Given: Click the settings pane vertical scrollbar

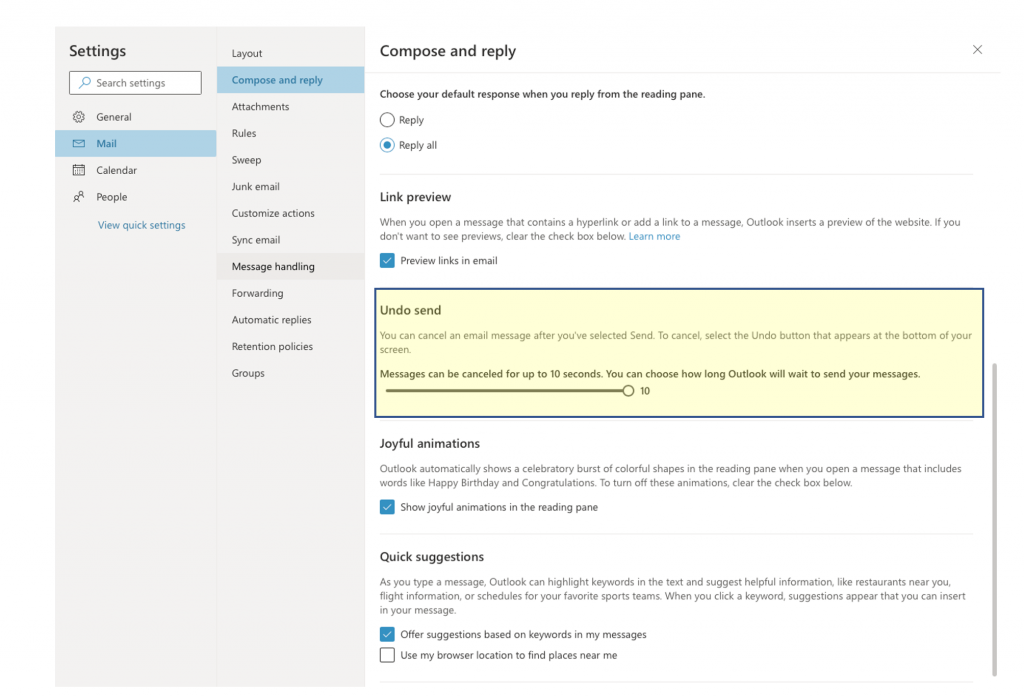Looking at the screenshot, I should coord(995,519).
